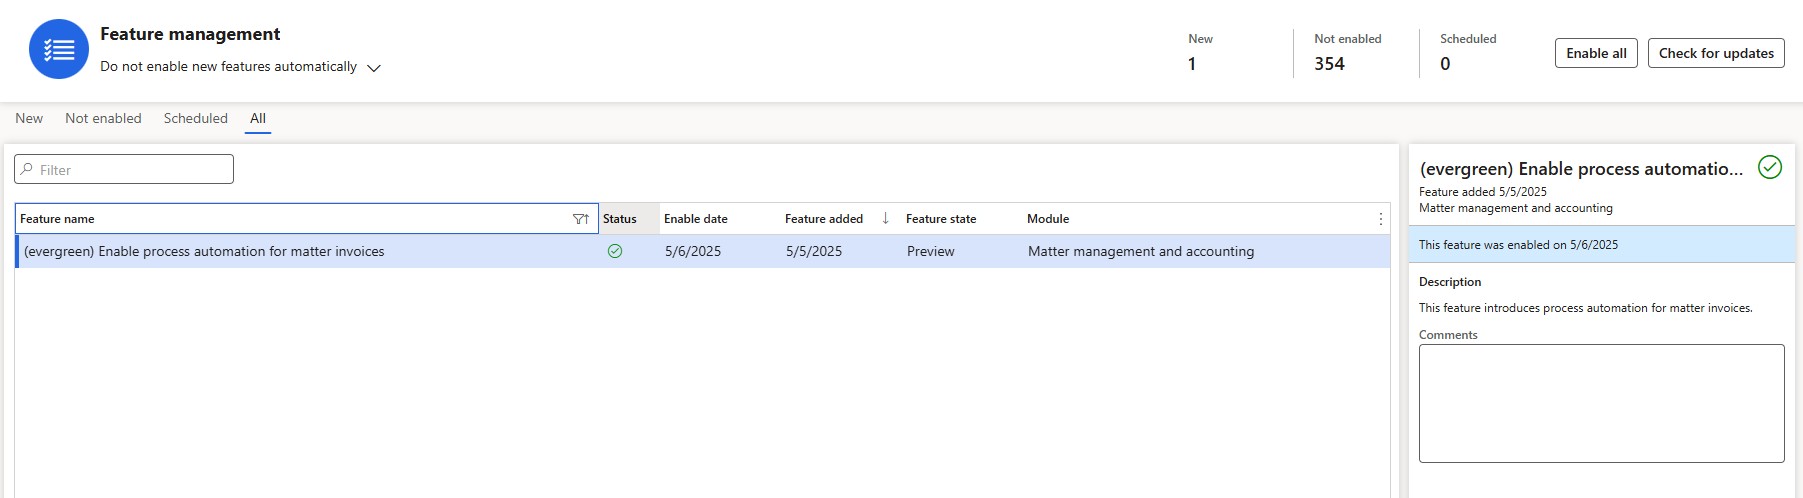Click the Enable all button

tap(1596, 53)
